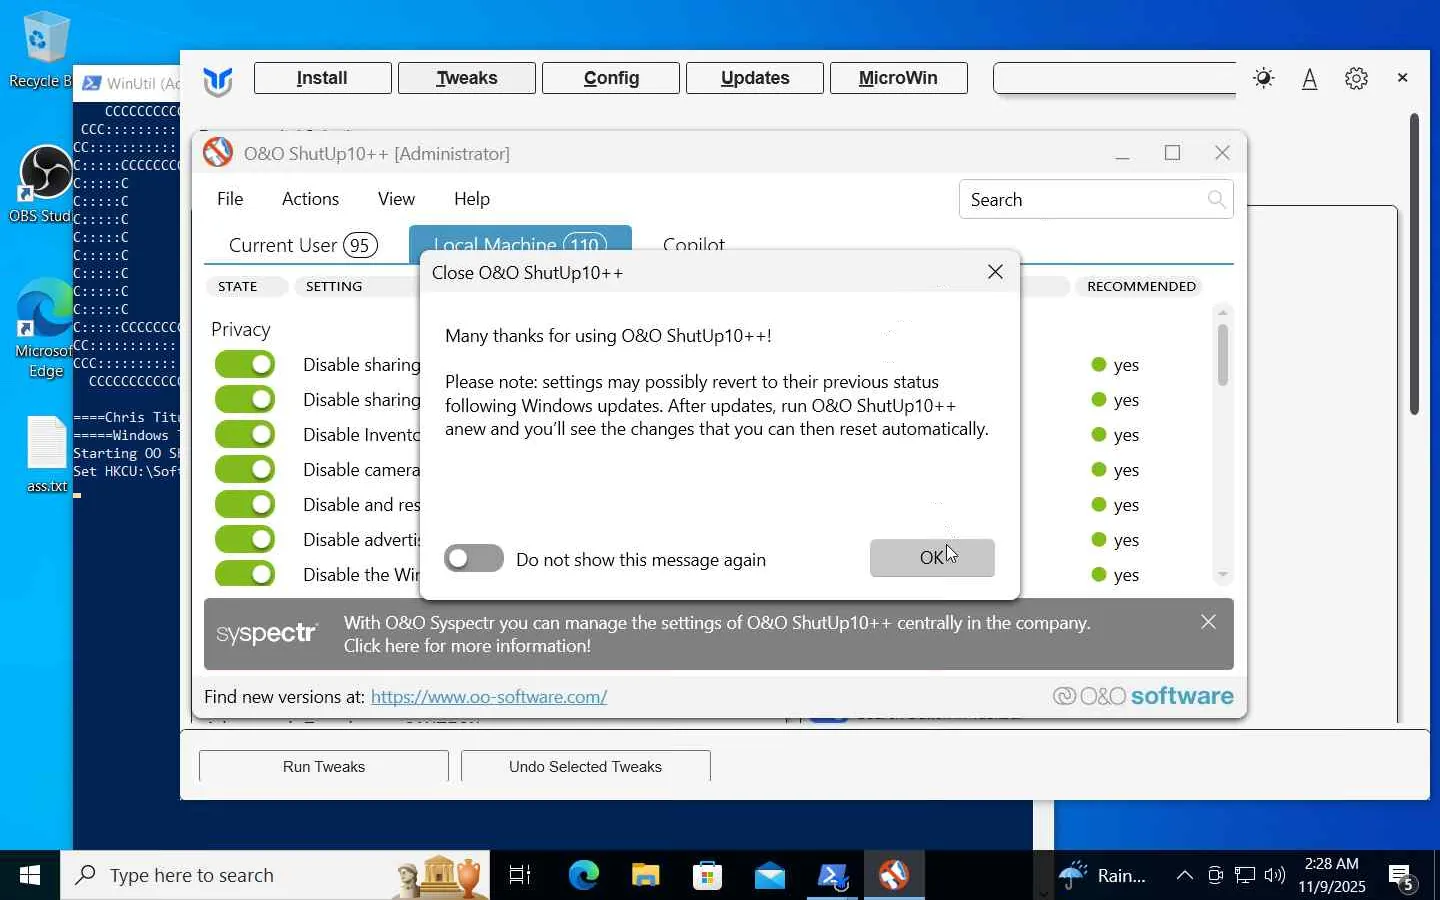Image resolution: width=1440 pixels, height=900 pixels.
Task: Switch to the Copilot tab
Action: coord(694,245)
